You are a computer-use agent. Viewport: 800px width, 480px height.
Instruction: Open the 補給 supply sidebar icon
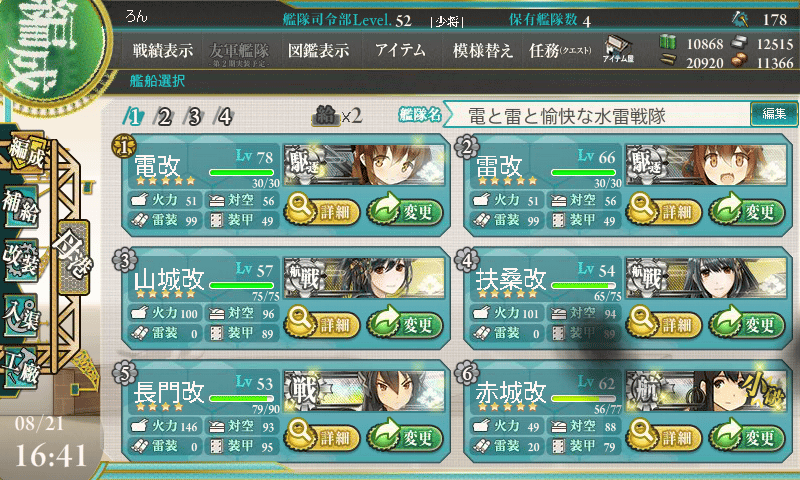point(21,207)
